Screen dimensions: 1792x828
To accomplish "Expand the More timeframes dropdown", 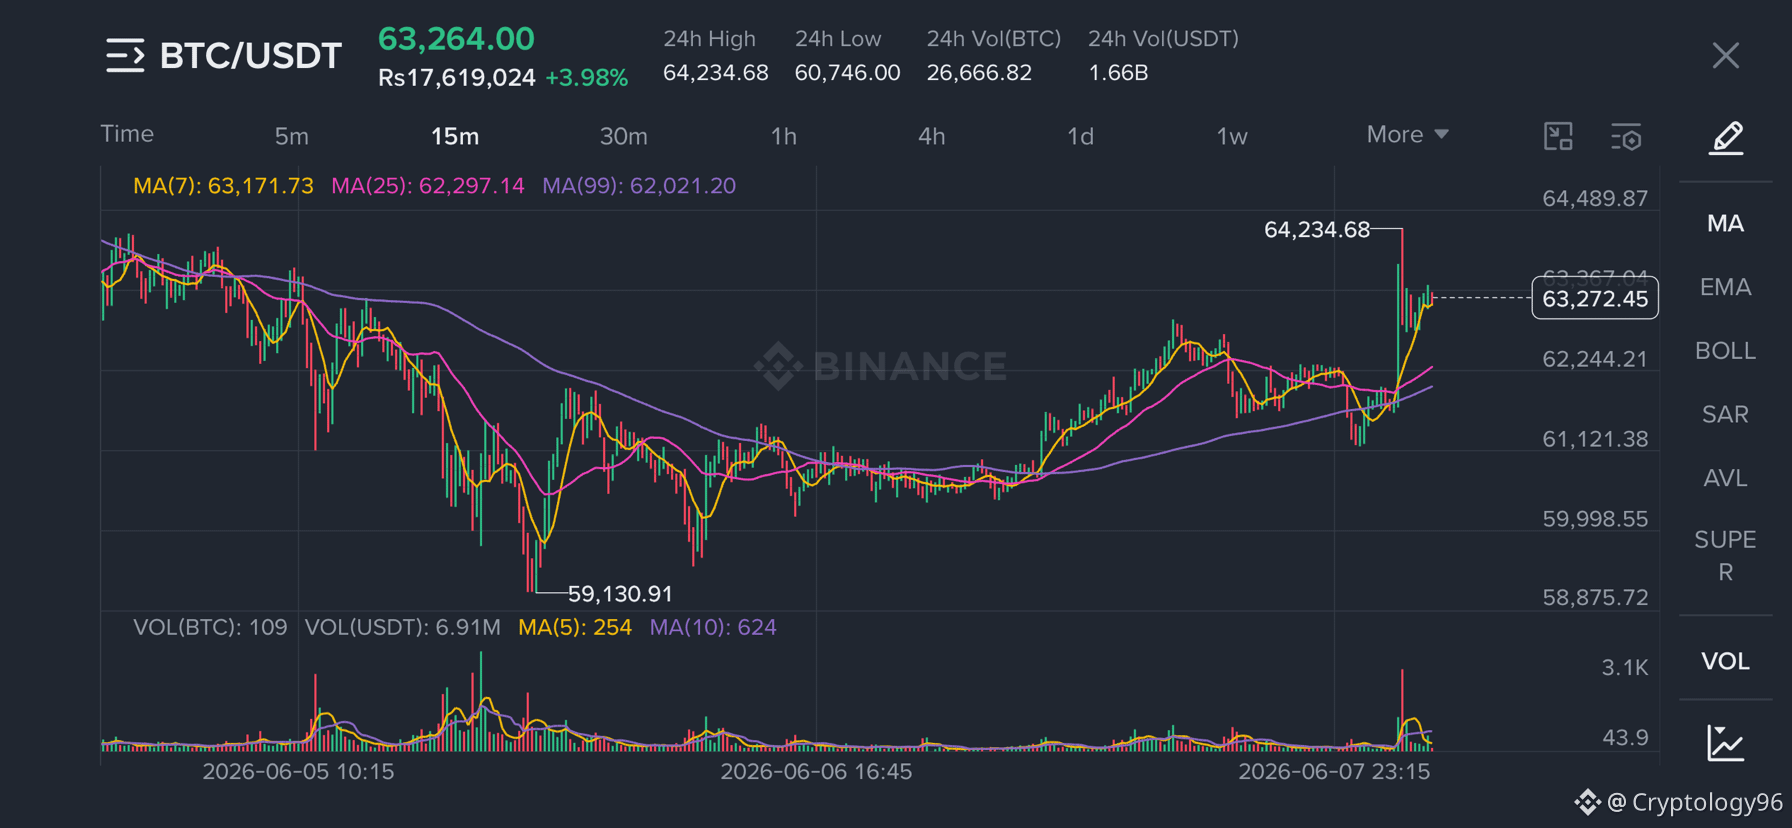I will [x=1407, y=134].
